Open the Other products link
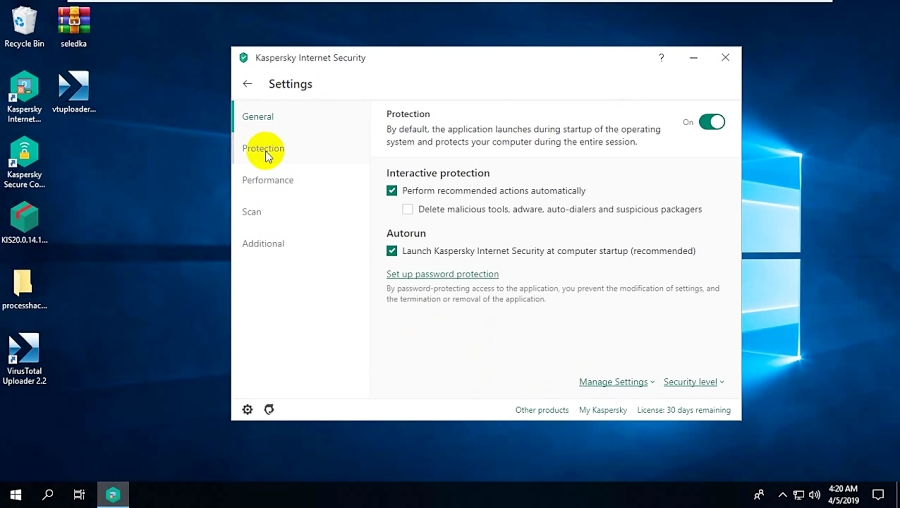The width and height of the screenshot is (900, 508). 542,410
